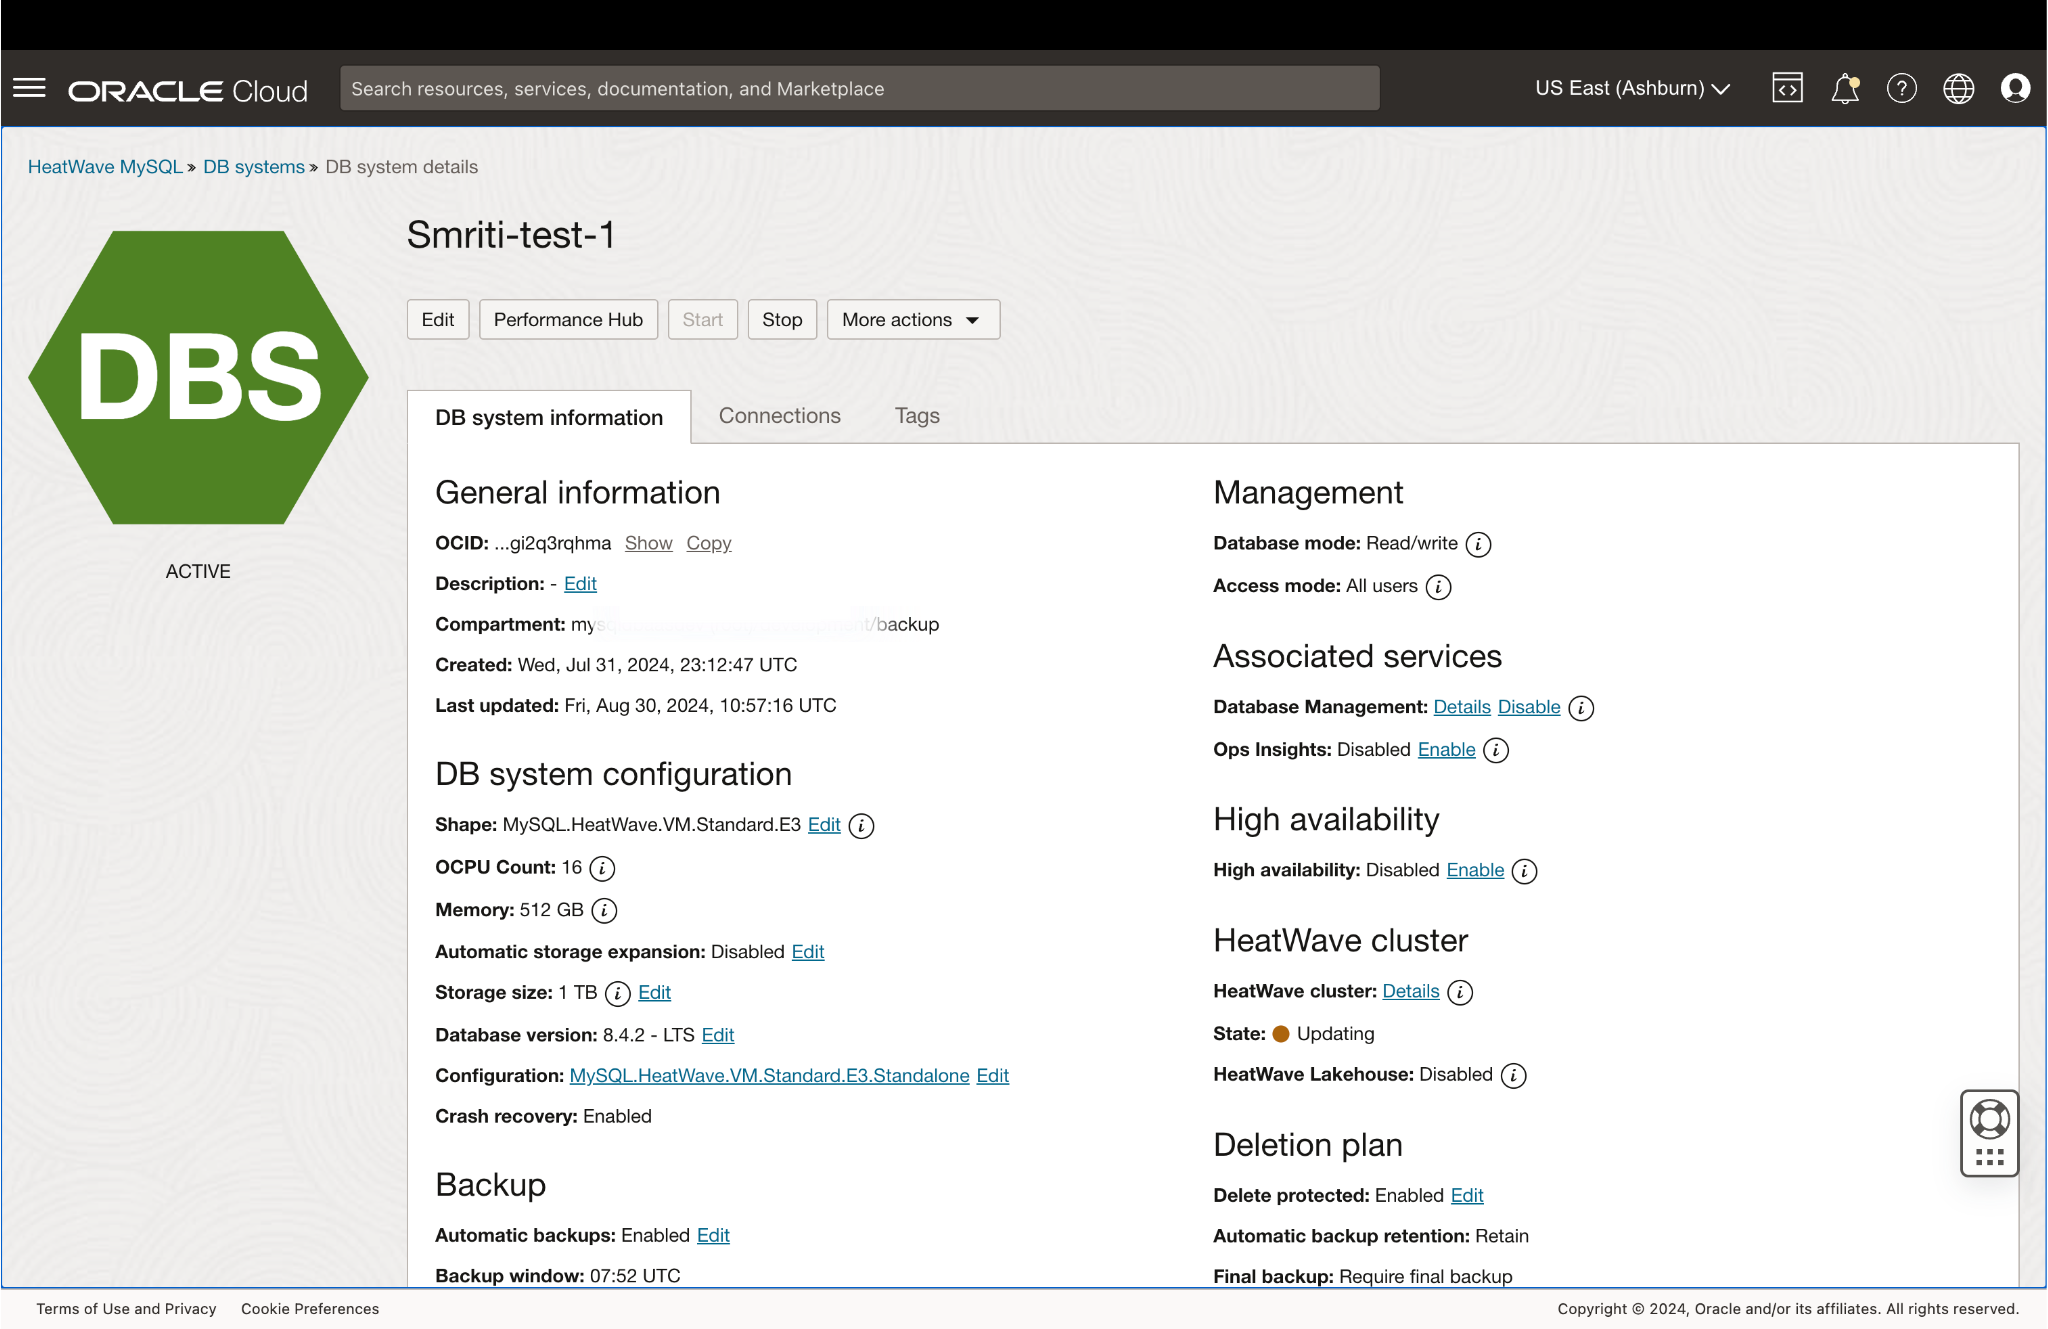Launch Cloud Shell from the top bar
Image resolution: width=2048 pixels, height=1329 pixels.
click(x=1788, y=88)
